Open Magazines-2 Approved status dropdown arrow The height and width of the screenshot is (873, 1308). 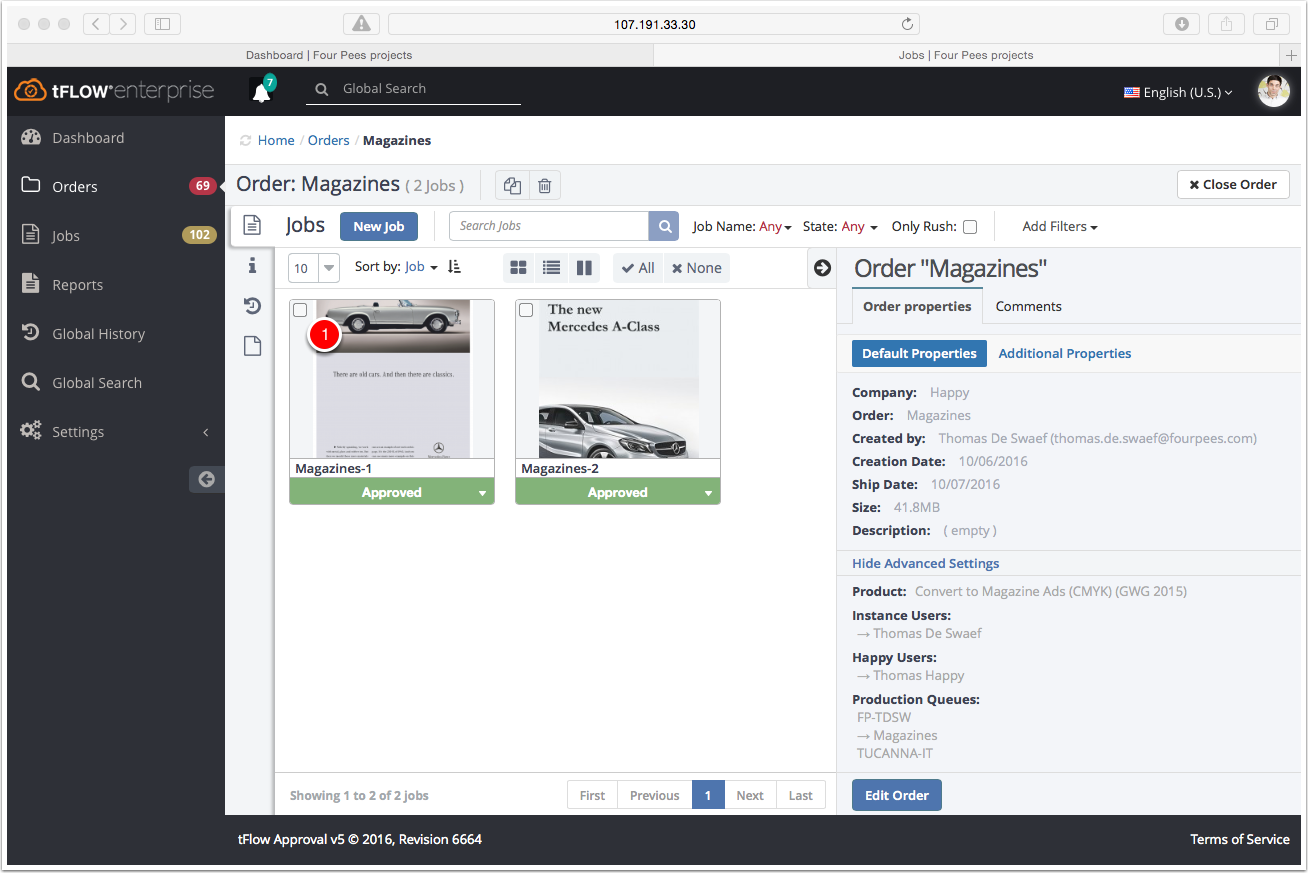708,493
